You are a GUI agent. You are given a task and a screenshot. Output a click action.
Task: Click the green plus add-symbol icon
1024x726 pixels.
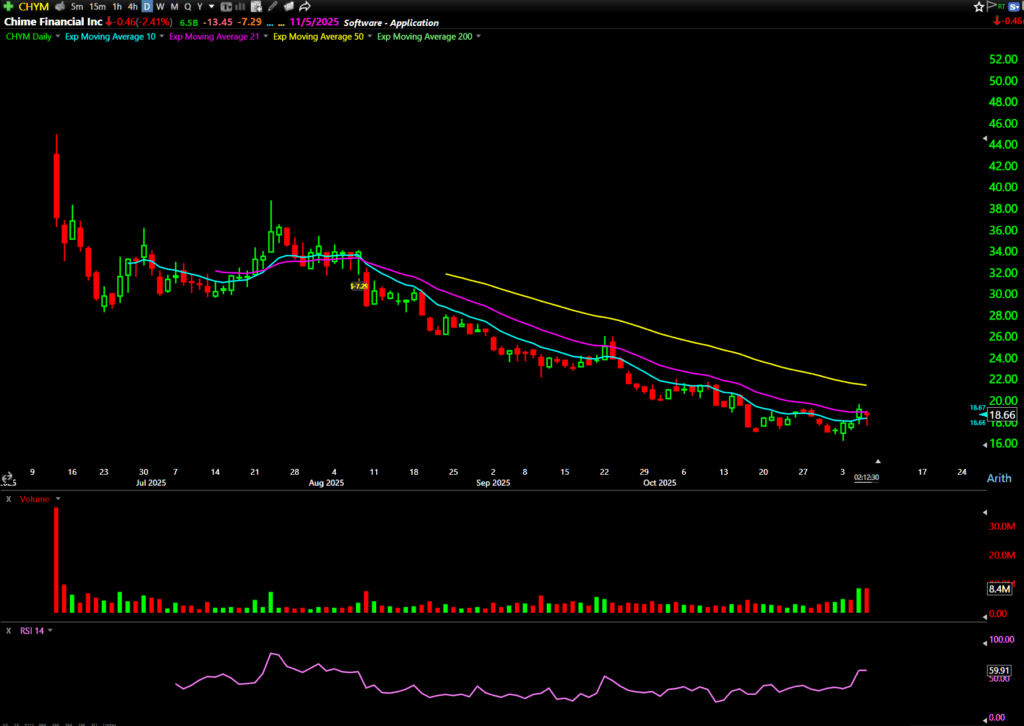click(x=8, y=6)
